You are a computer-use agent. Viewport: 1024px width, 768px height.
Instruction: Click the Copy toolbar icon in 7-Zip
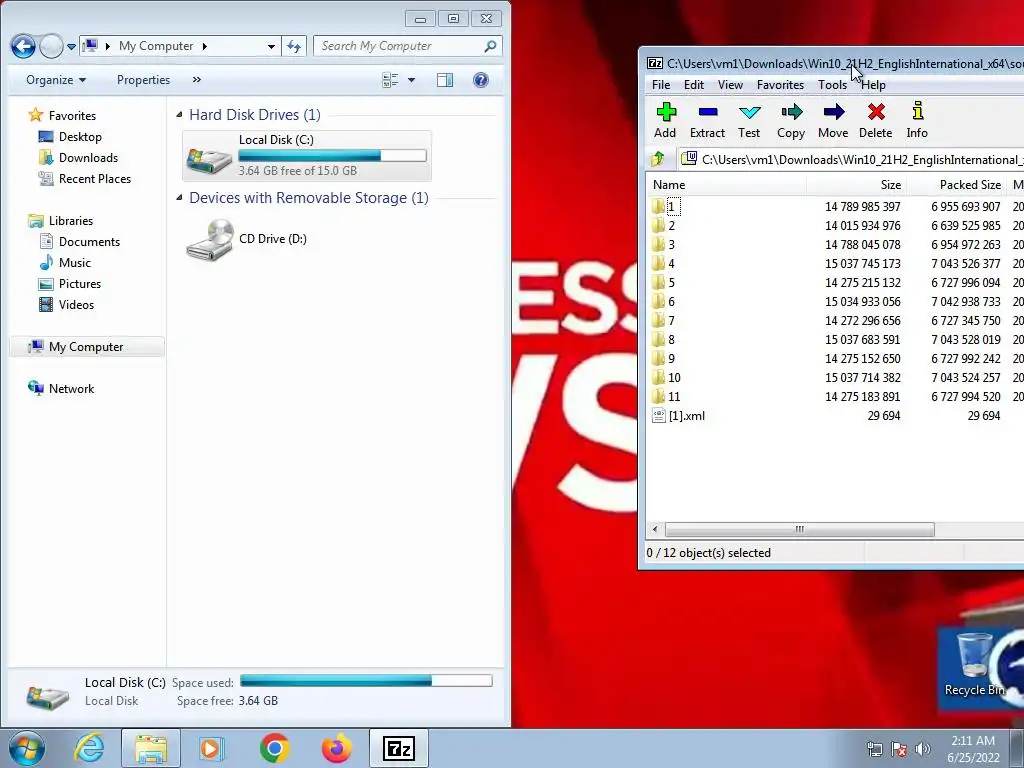point(791,121)
